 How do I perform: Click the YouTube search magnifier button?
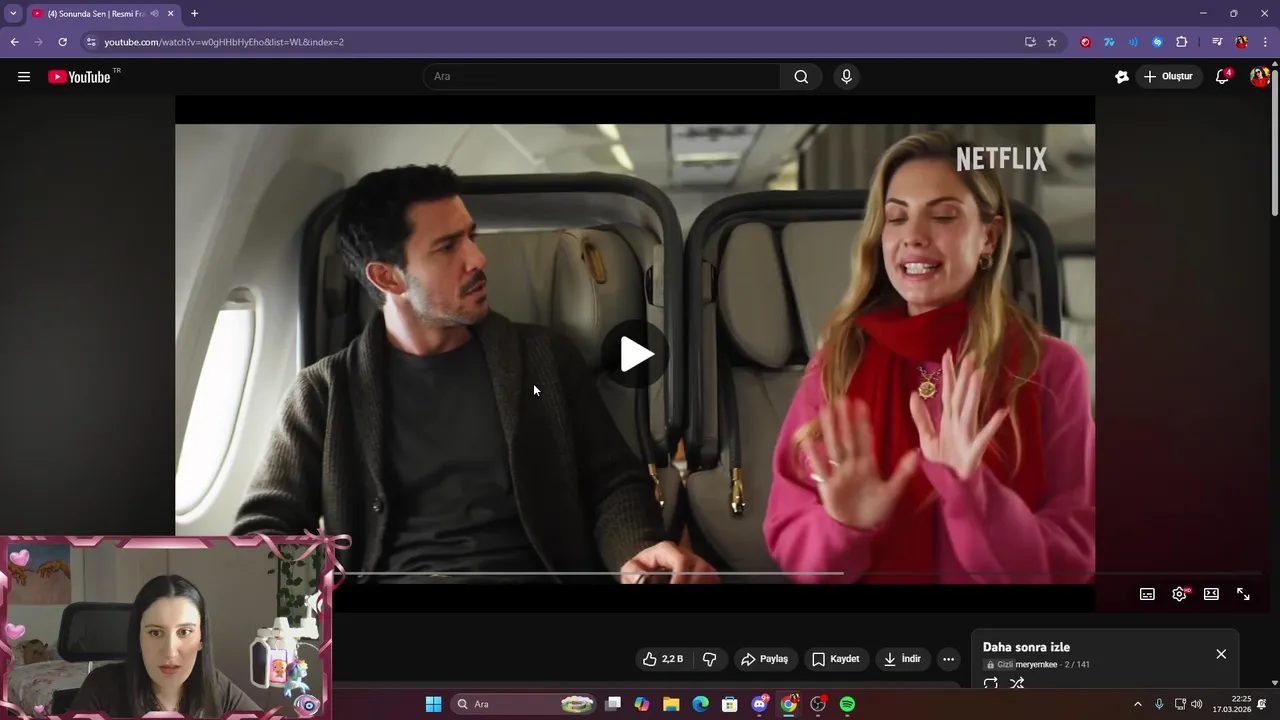click(x=801, y=77)
